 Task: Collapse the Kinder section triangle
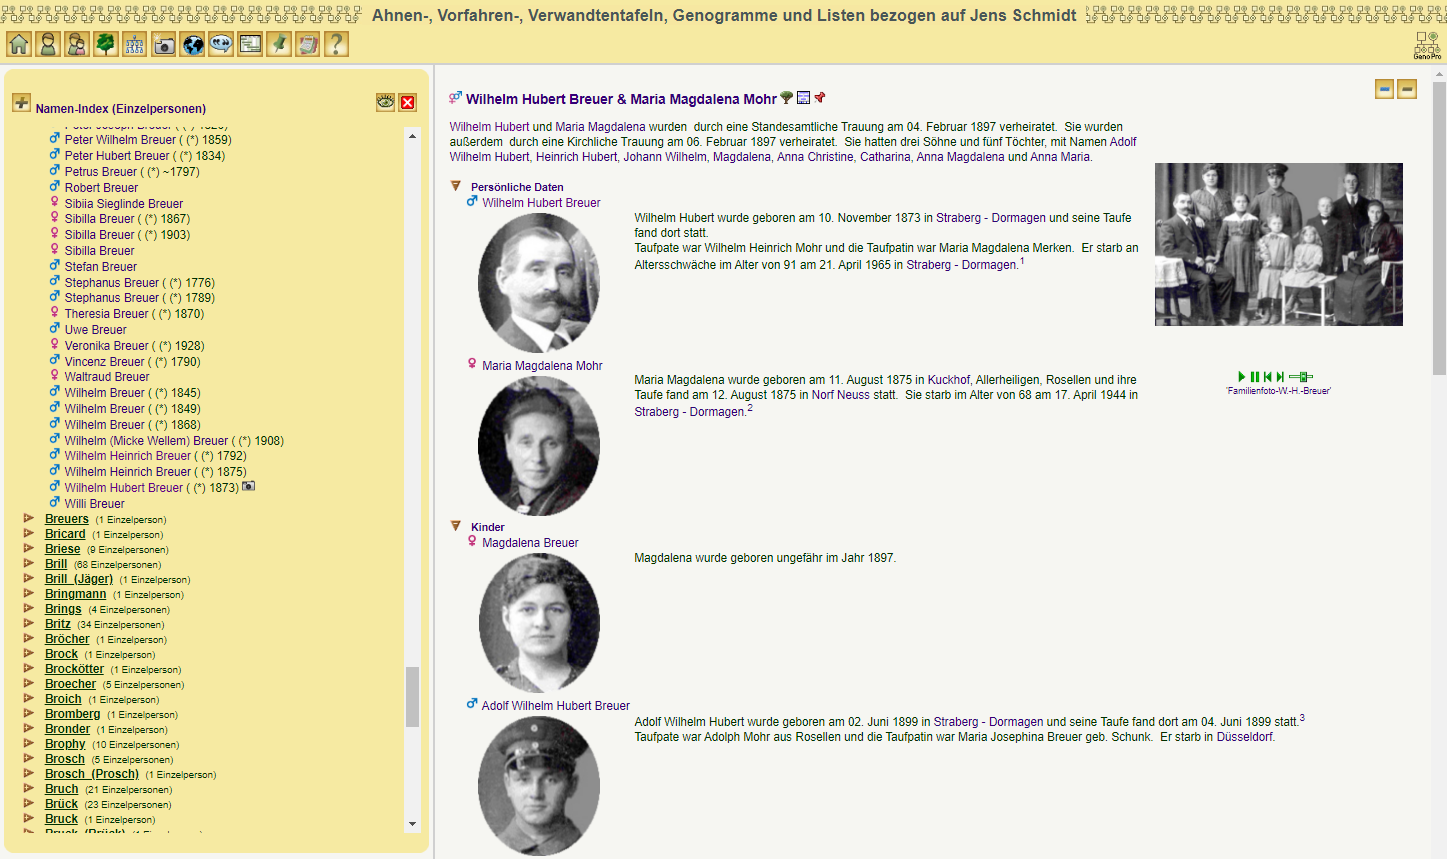click(456, 526)
